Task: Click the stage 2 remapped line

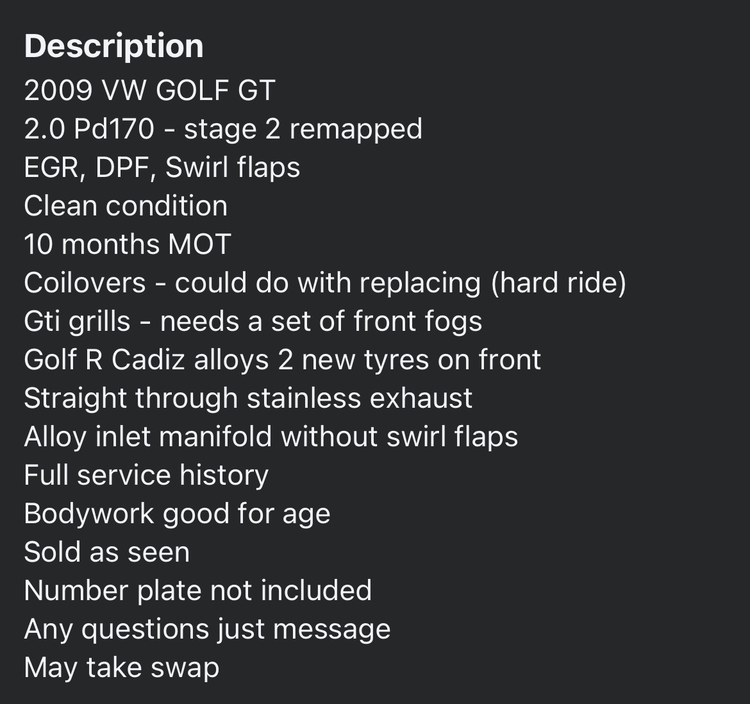Action: [x=223, y=129]
